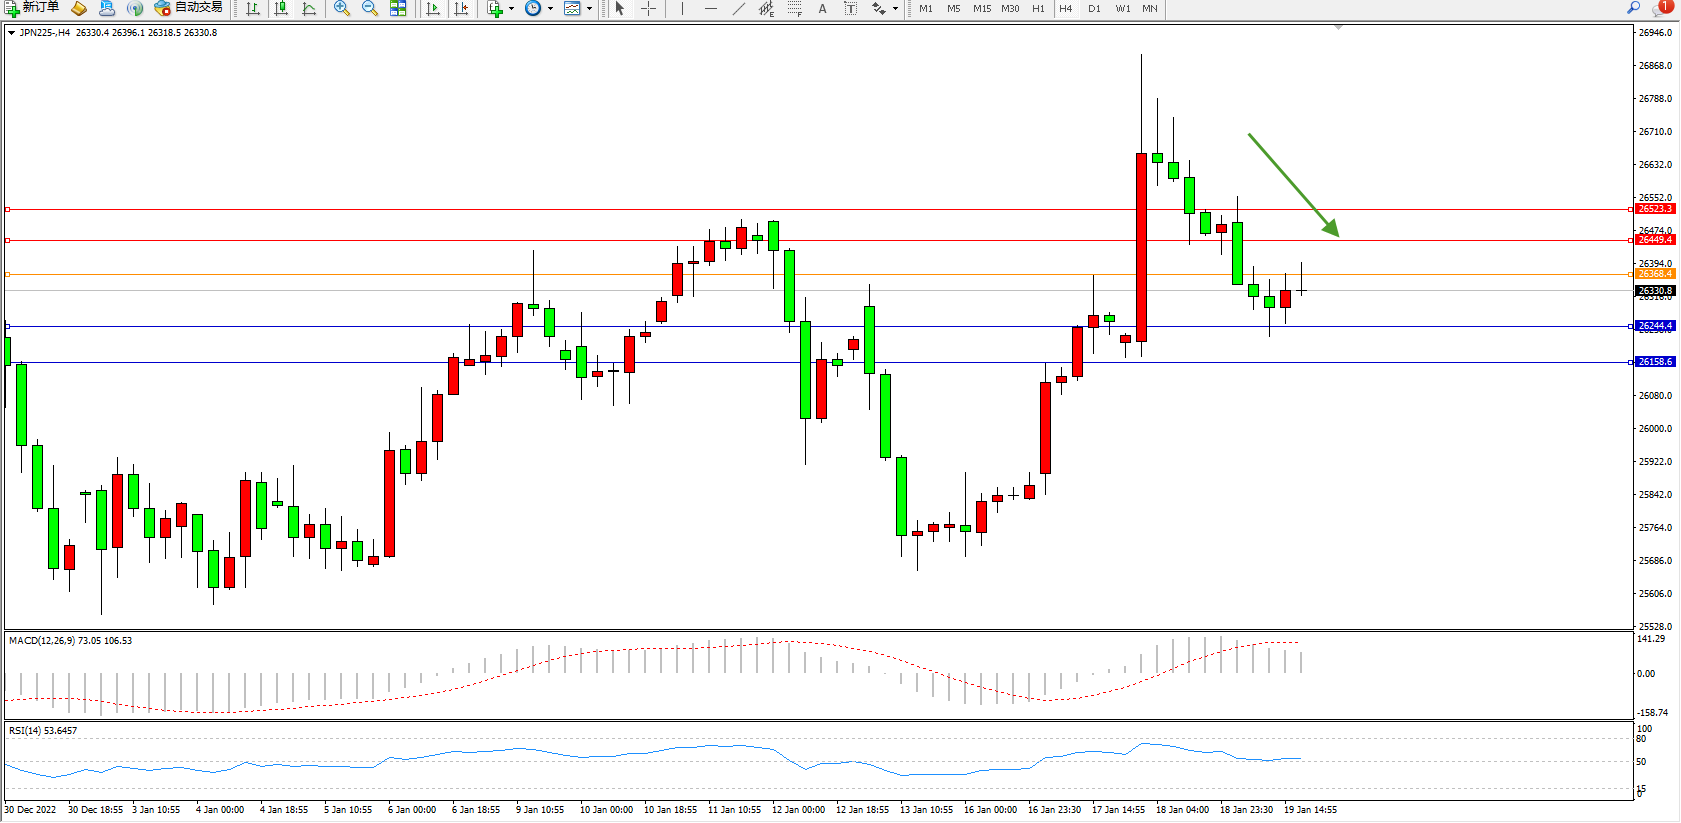Toggle chart shift button
Screen dimensions: 1681x823
[x=461, y=8]
